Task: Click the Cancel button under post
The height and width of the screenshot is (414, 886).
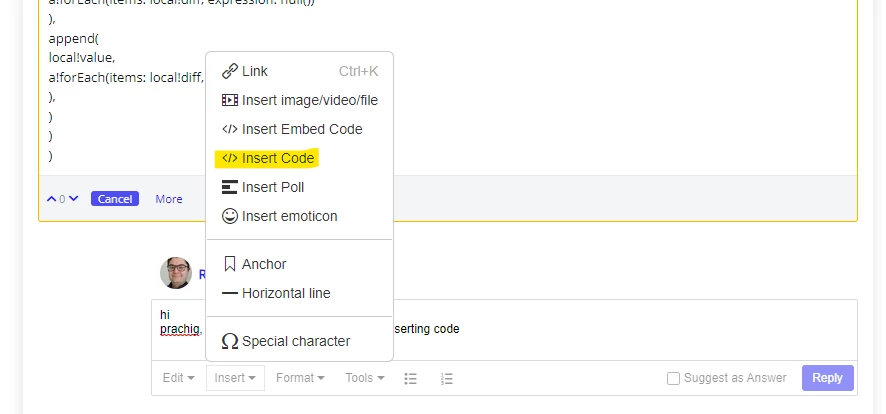Action: pyautogui.click(x=115, y=199)
